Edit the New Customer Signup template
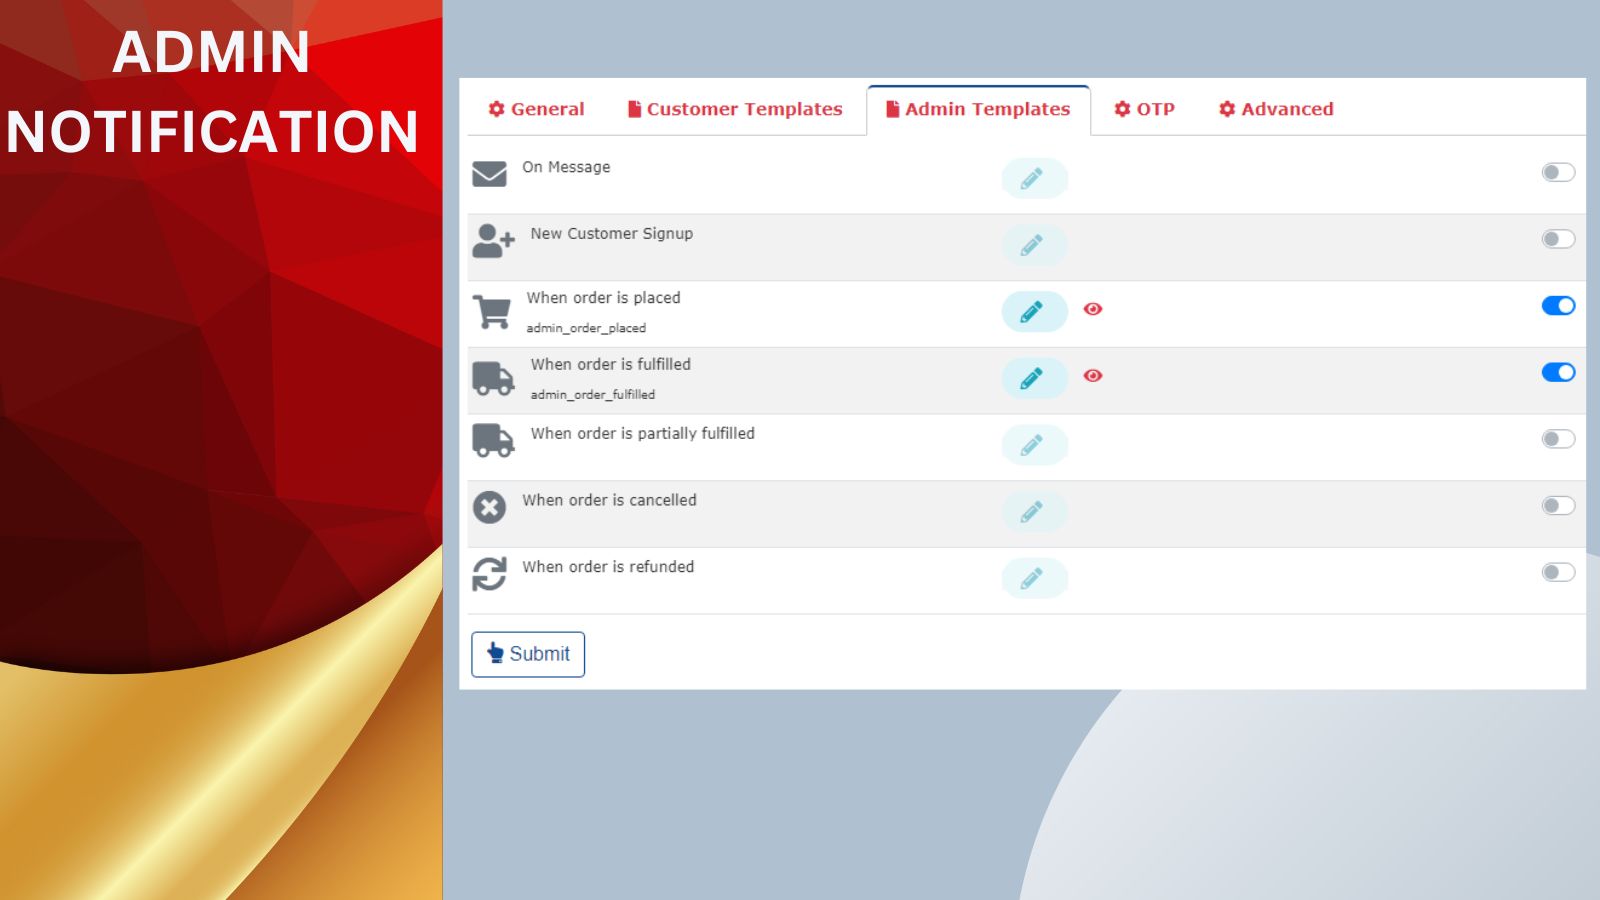The width and height of the screenshot is (1600, 900). pyautogui.click(x=1034, y=245)
